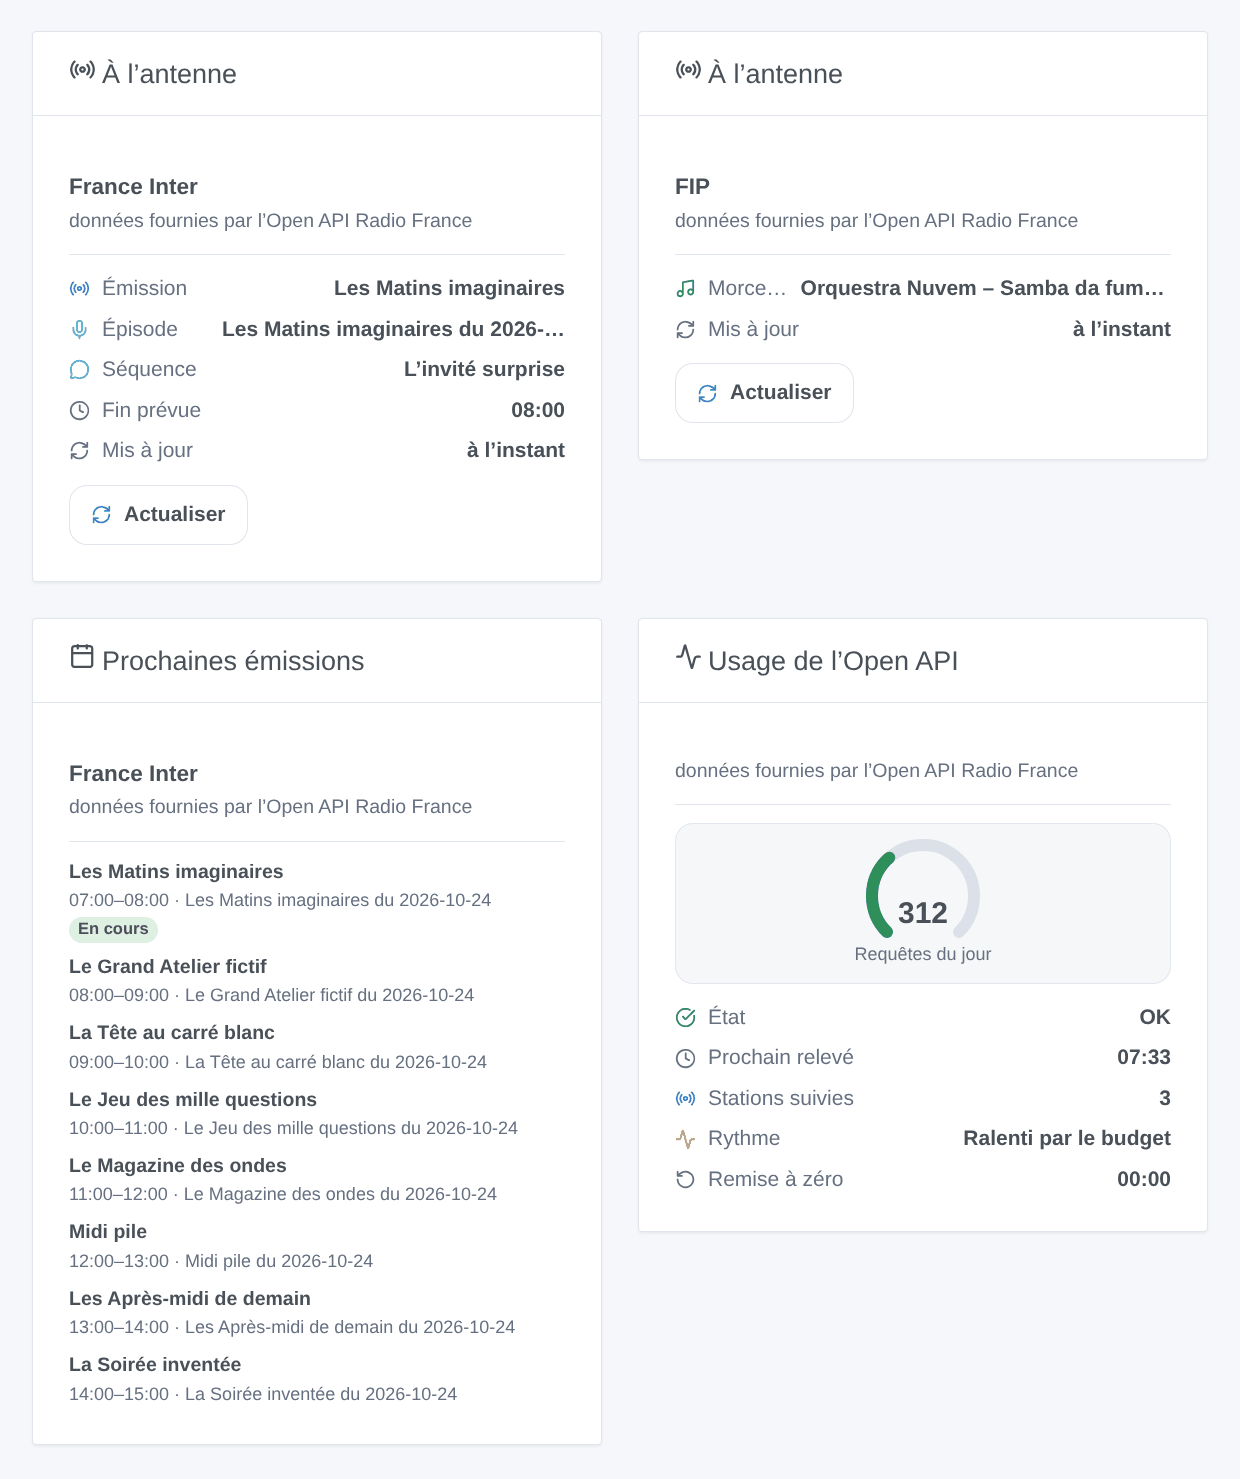The image size is (1240, 1479).
Task: Click the Prochain relevé clock icon
Action: pos(685,1058)
